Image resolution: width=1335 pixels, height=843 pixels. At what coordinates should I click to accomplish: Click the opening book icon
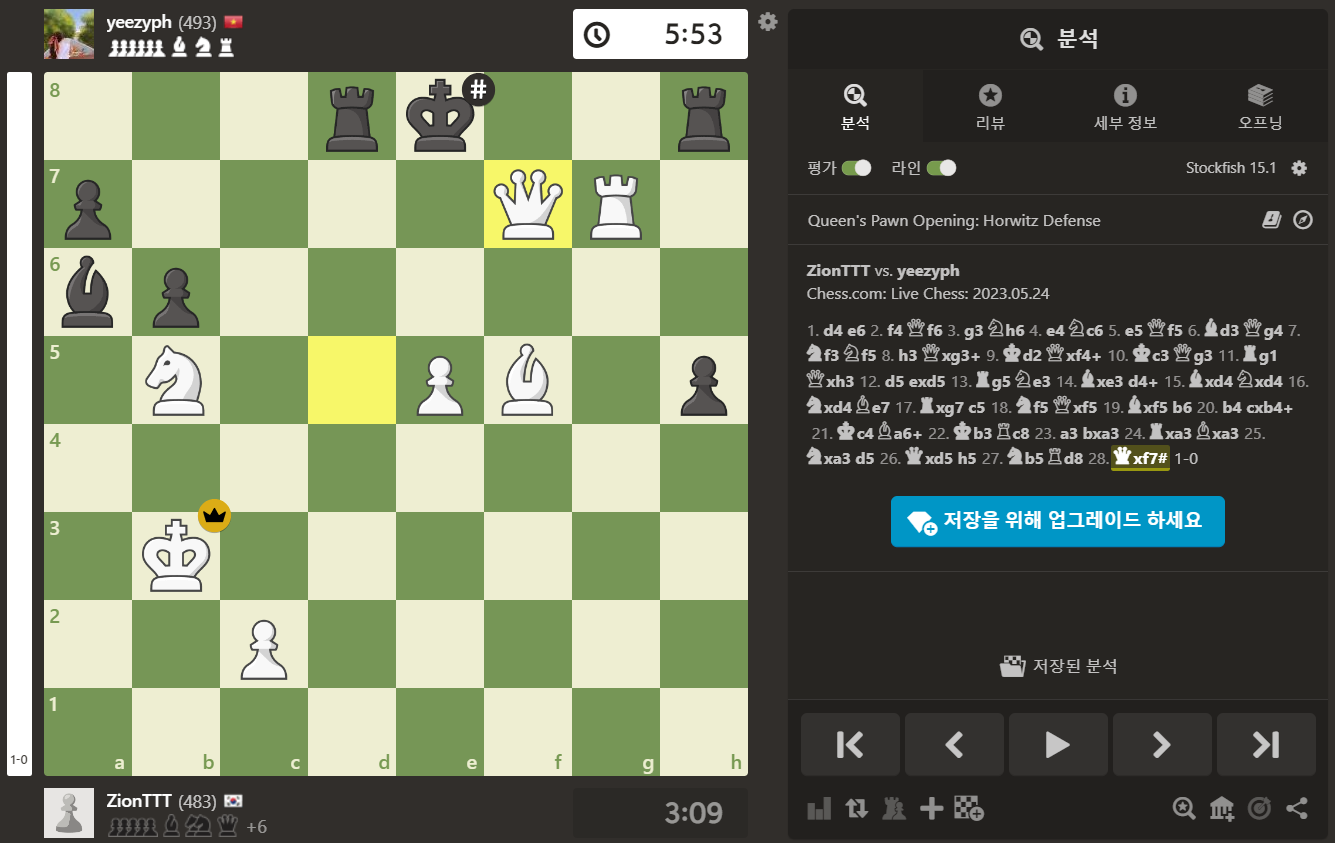[1271, 220]
